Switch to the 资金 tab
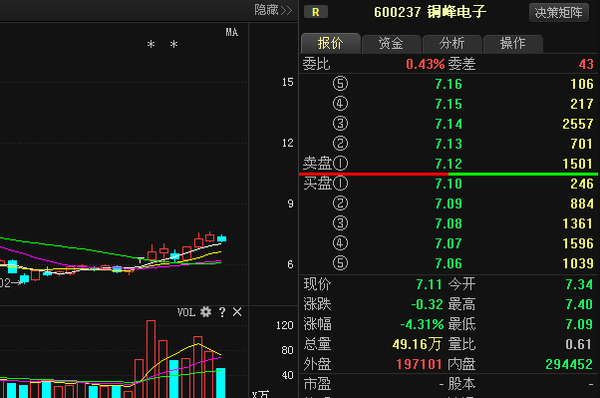The image size is (600, 398). tap(391, 43)
